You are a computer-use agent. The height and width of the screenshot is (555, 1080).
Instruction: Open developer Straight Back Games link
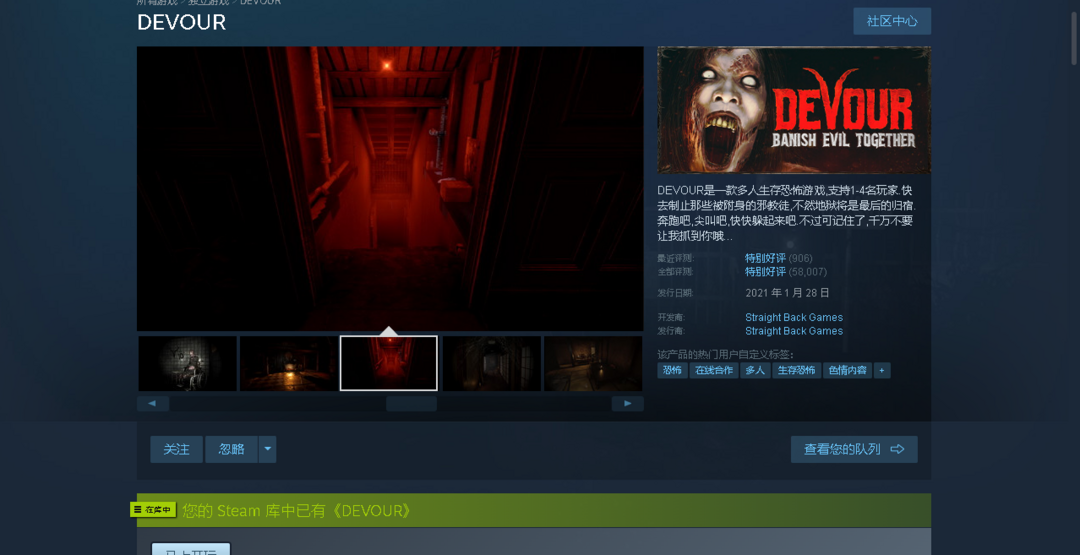(x=793, y=317)
